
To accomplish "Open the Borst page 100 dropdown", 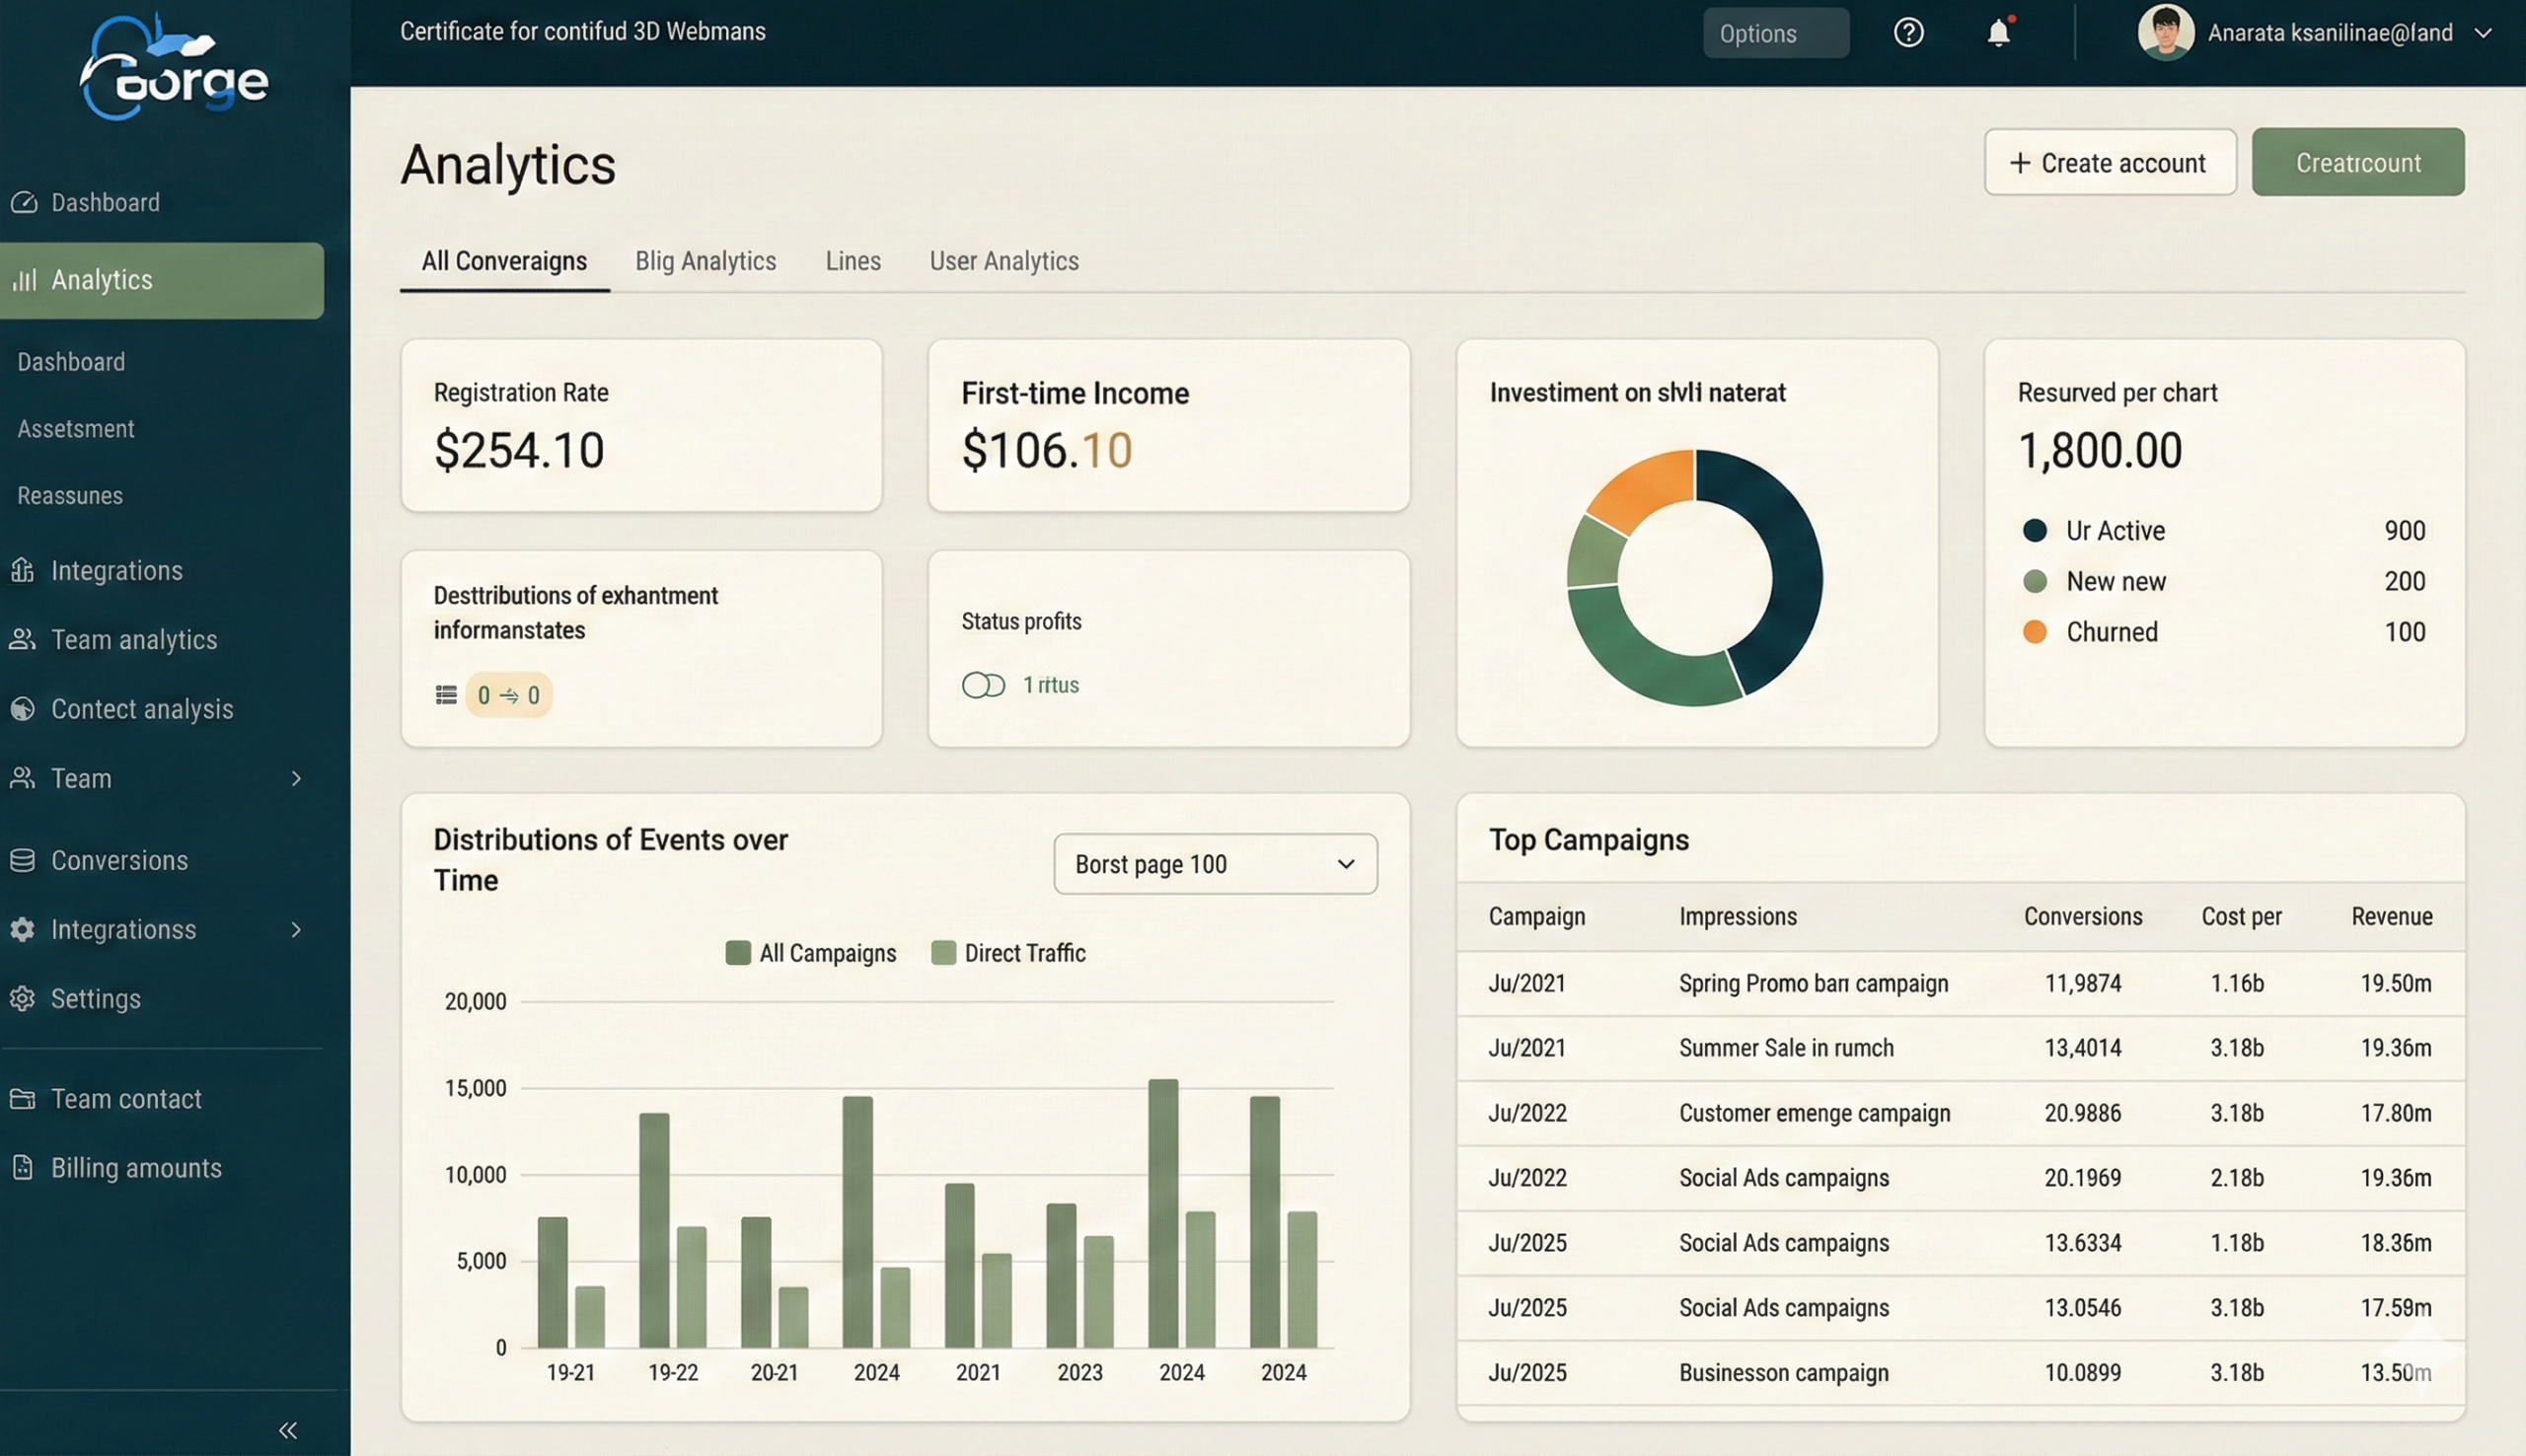I will 1215,864.
